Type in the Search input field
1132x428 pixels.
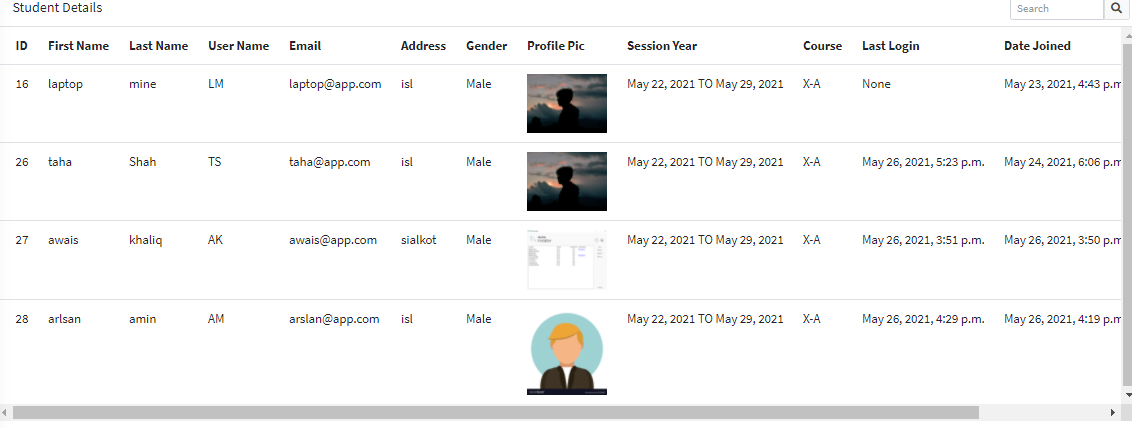pos(1055,9)
